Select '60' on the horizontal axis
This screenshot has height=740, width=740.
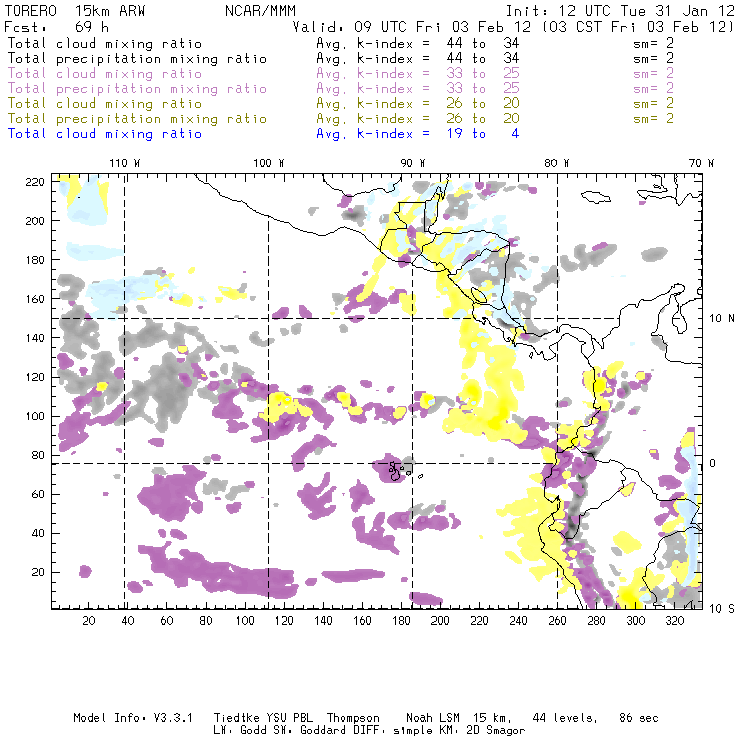[x=167, y=621]
